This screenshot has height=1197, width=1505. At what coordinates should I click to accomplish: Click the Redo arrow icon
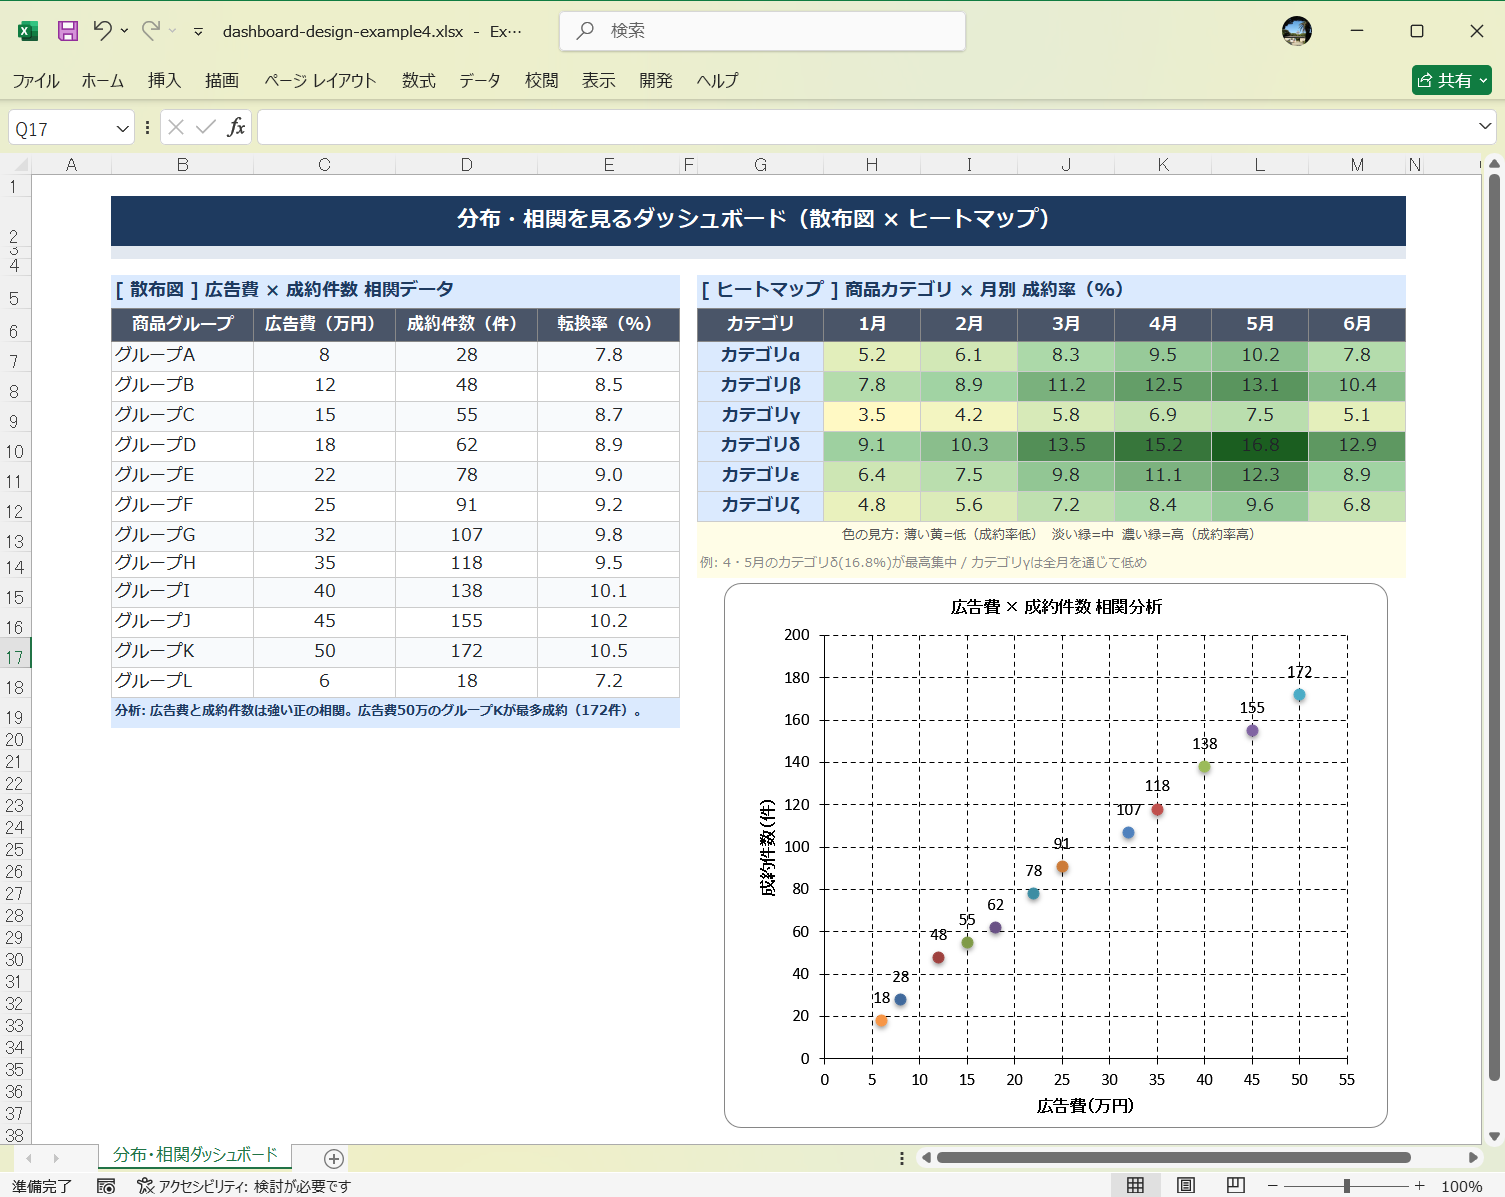coord(150,30)
